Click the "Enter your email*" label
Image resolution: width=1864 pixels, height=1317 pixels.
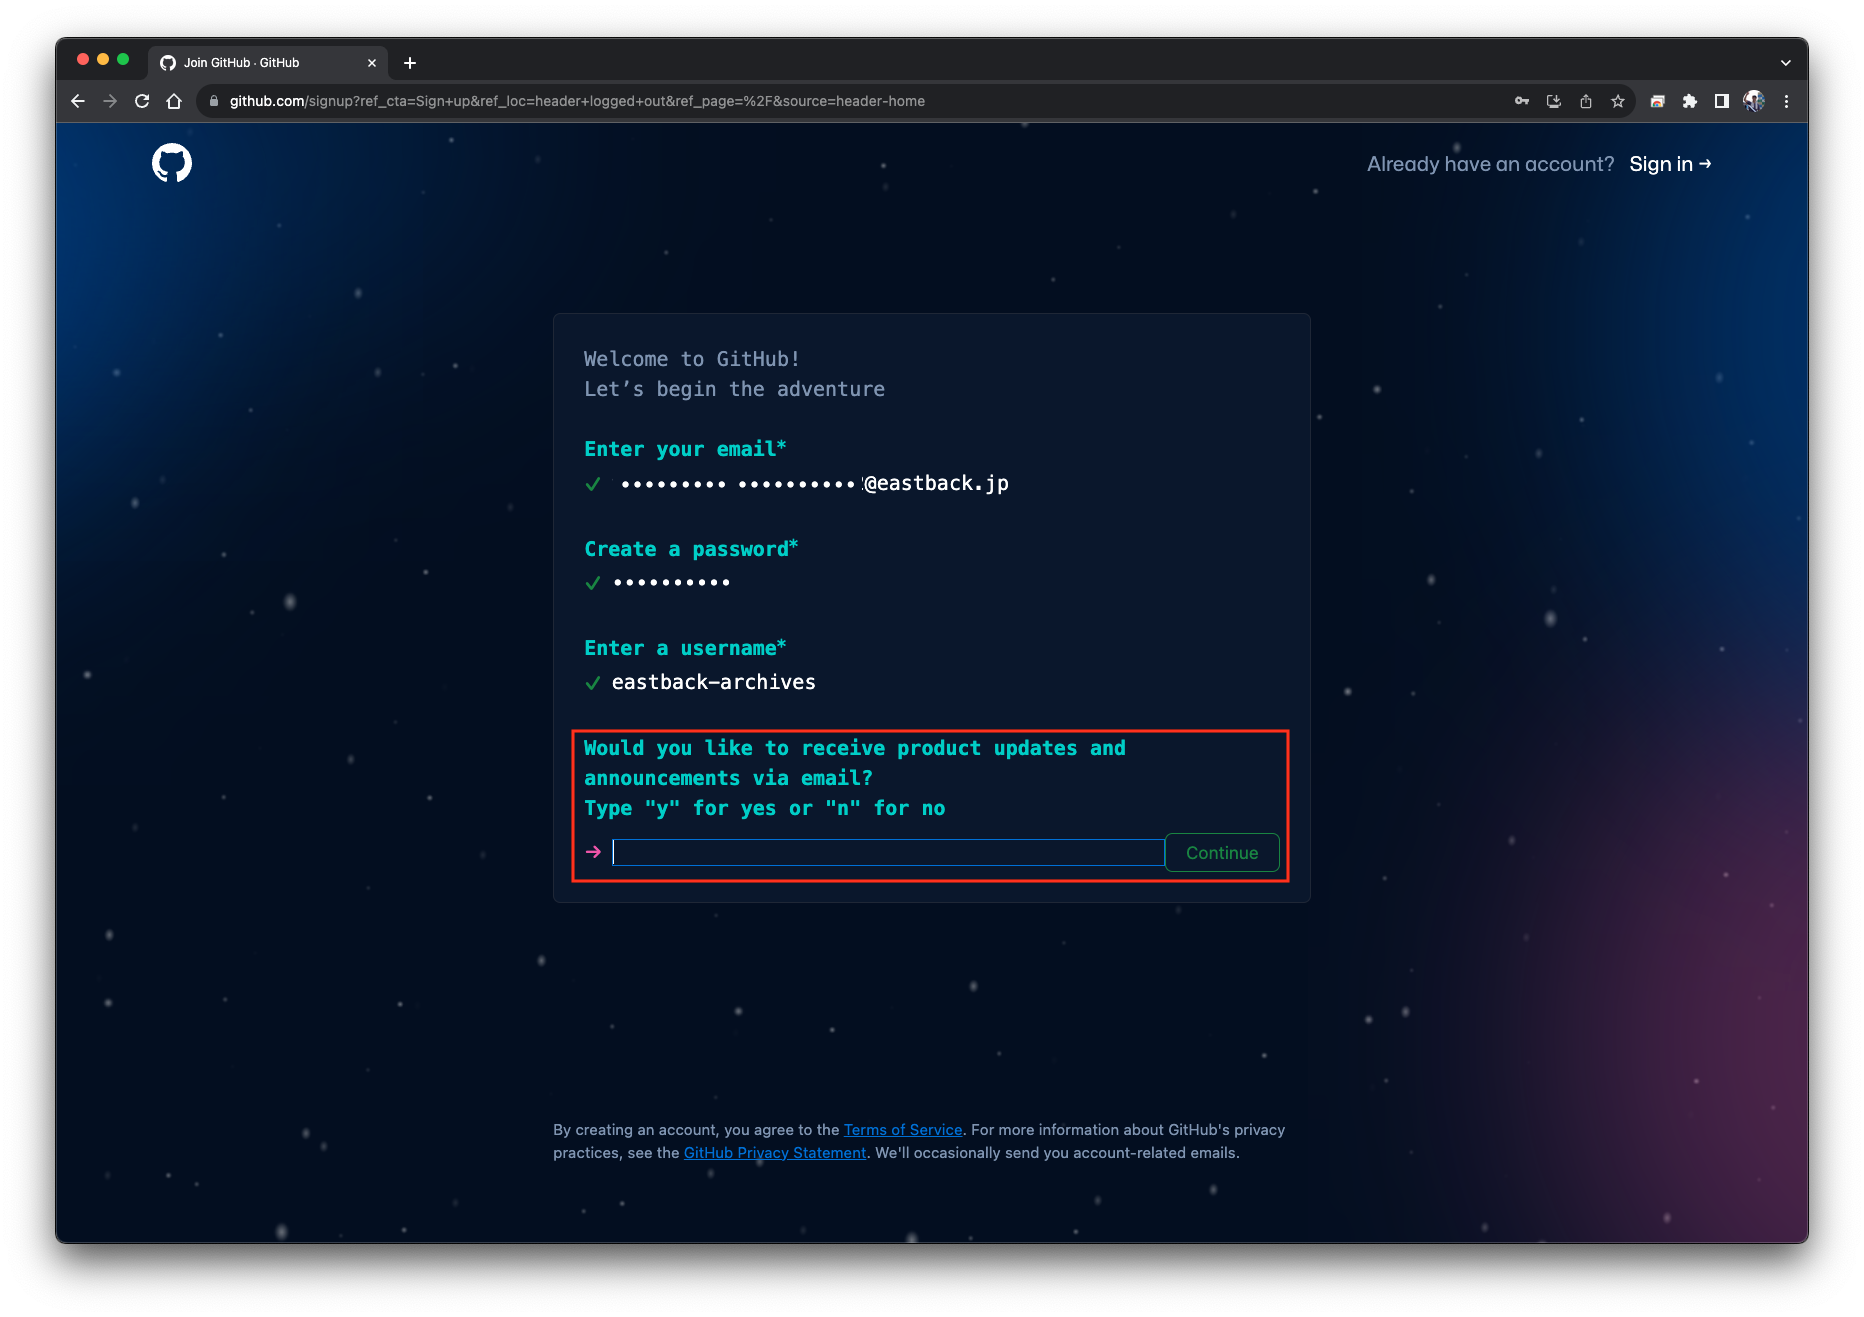click(x=685, y=449)
